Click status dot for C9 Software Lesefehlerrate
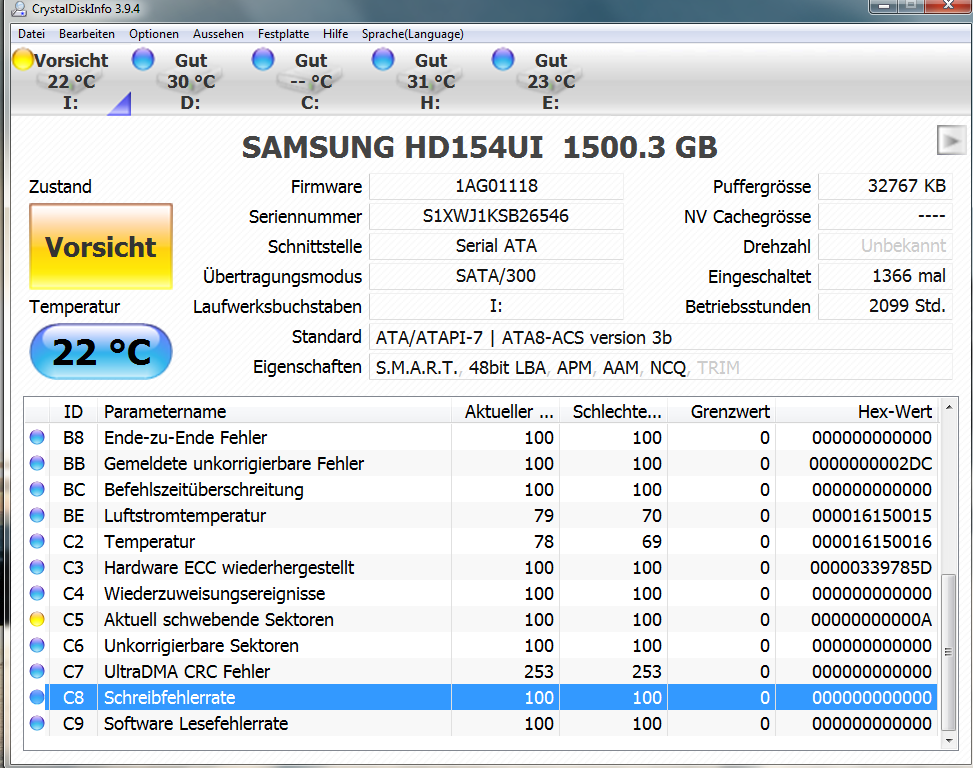This screenshot has height=768, width=973. [x=37, y=723]
